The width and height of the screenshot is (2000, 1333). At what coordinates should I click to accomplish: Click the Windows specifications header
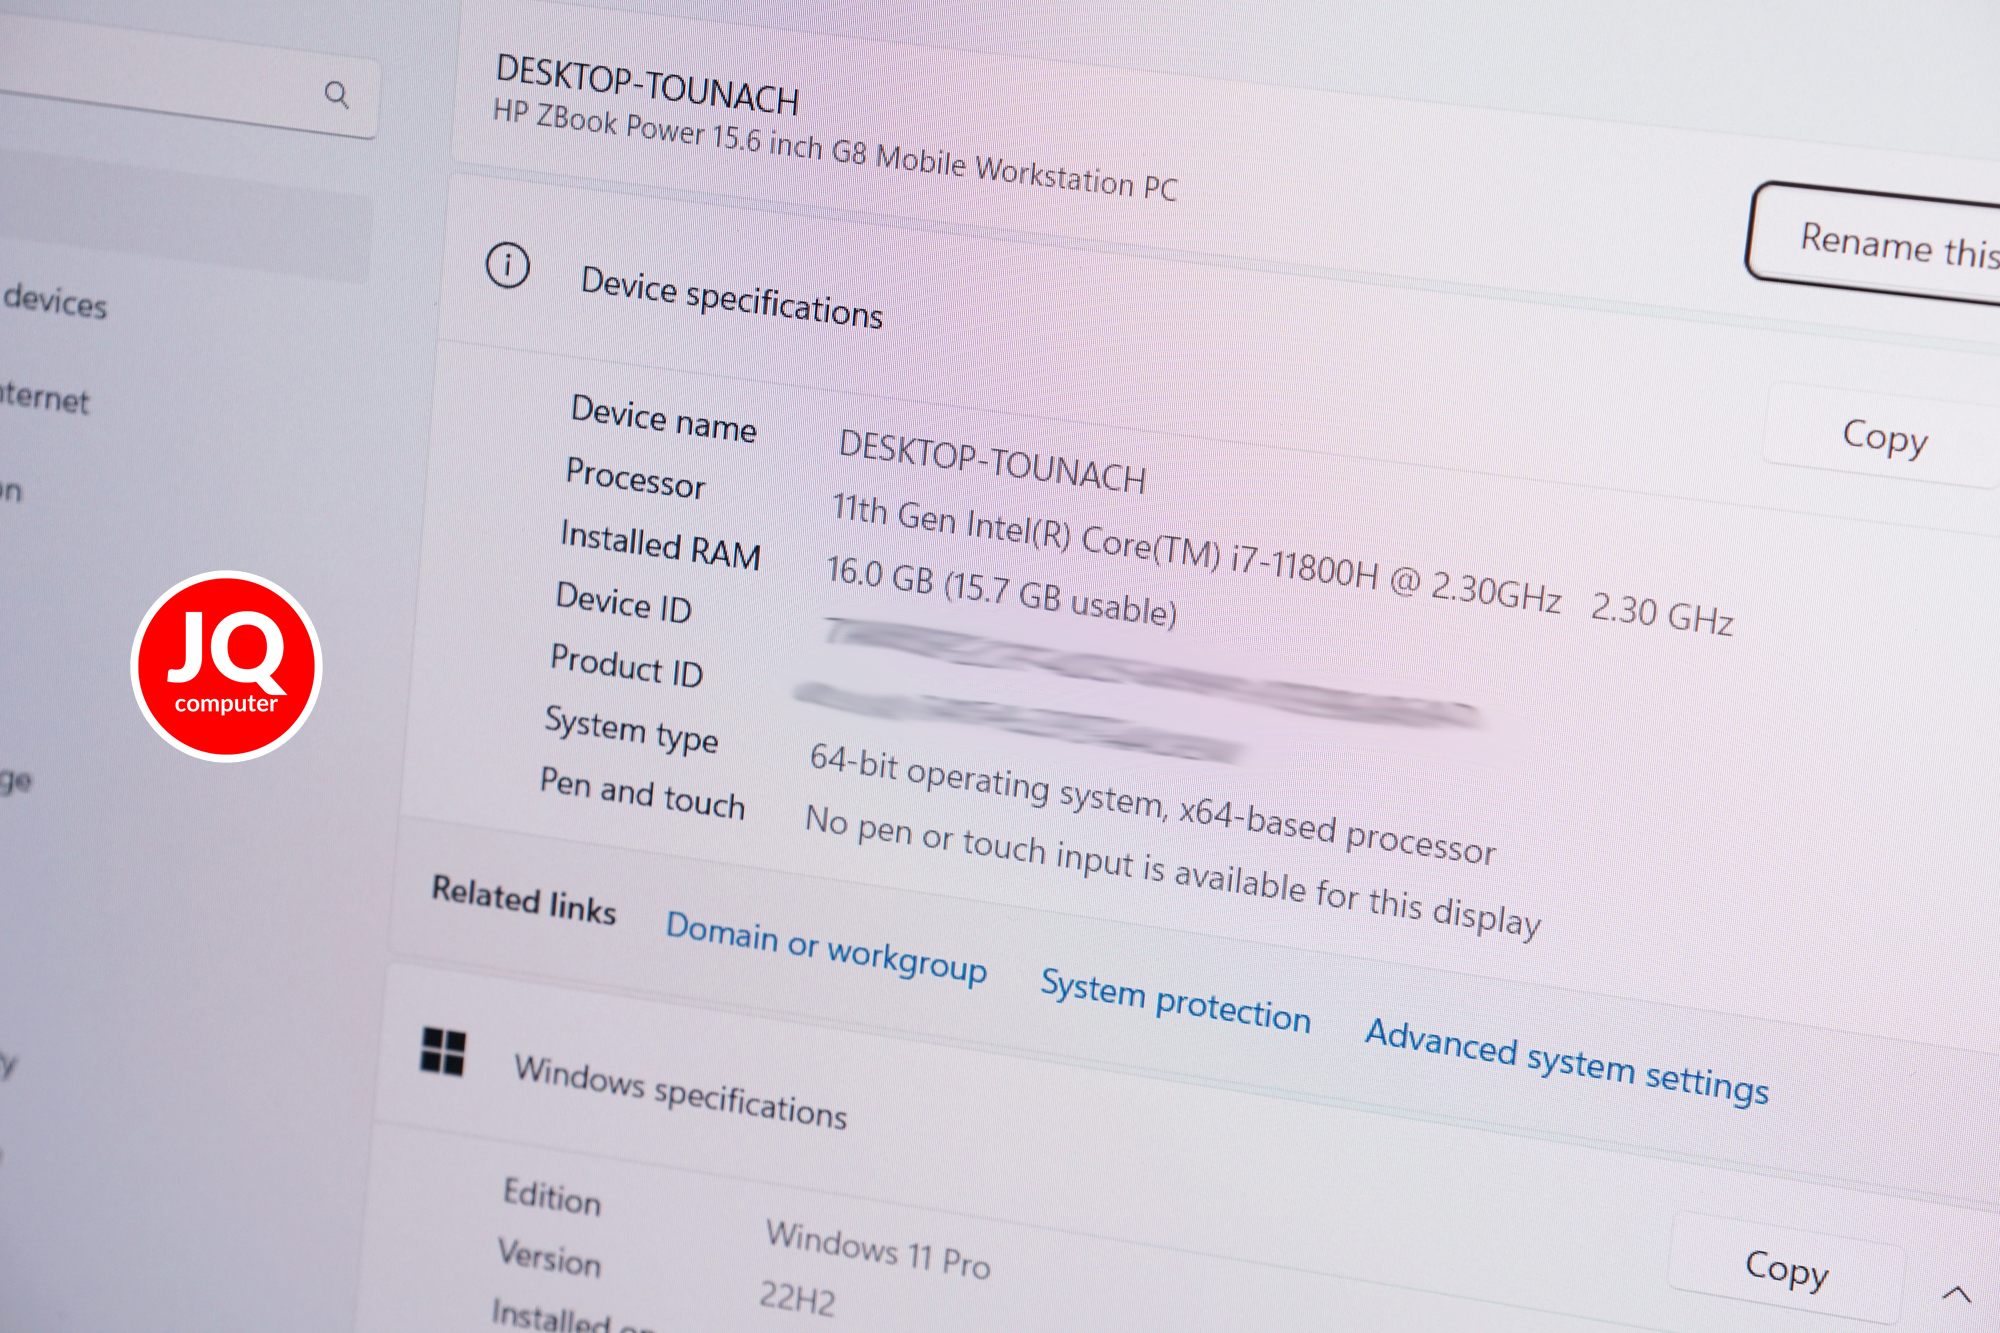pyautogui.click(x=680, y=1092)
